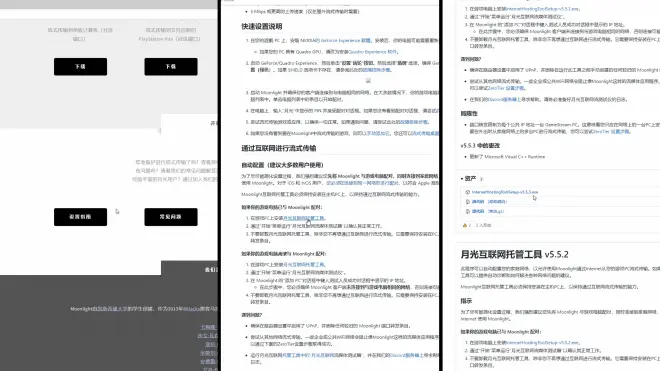Image resolution: width=660 pixels, height=371 pixels.
Task: Download the source code tar.gz link
Action: pyautogui.click(x=488, y=211)
